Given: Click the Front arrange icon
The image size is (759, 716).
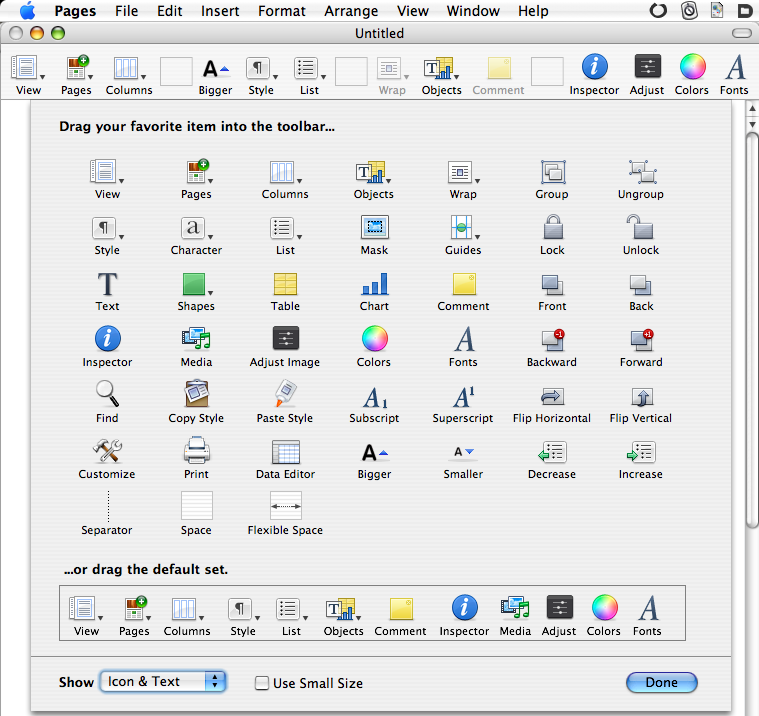Looking at the screenshot, I should tap(552, 285).
